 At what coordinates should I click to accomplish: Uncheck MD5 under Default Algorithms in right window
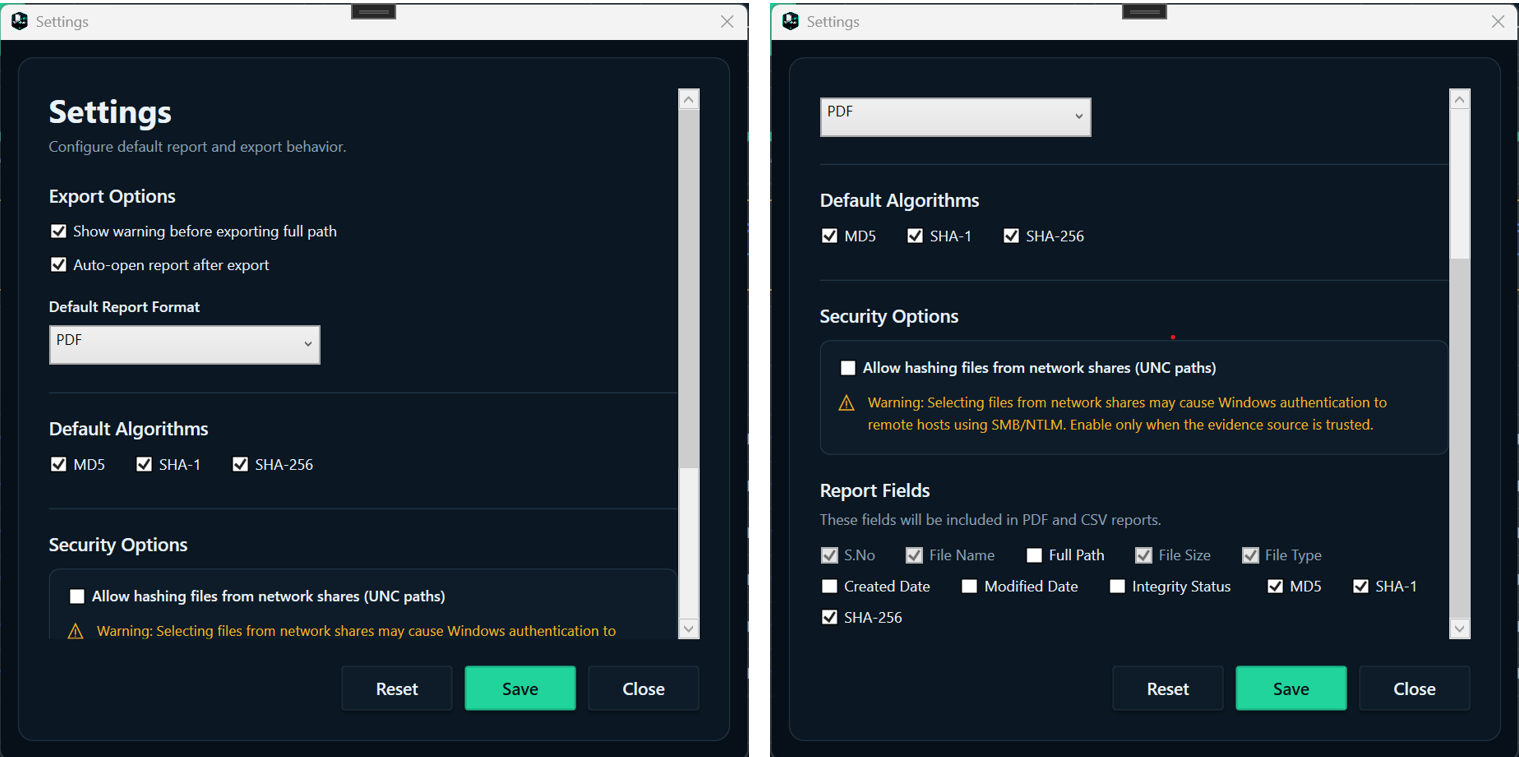(x=829, y=236)
